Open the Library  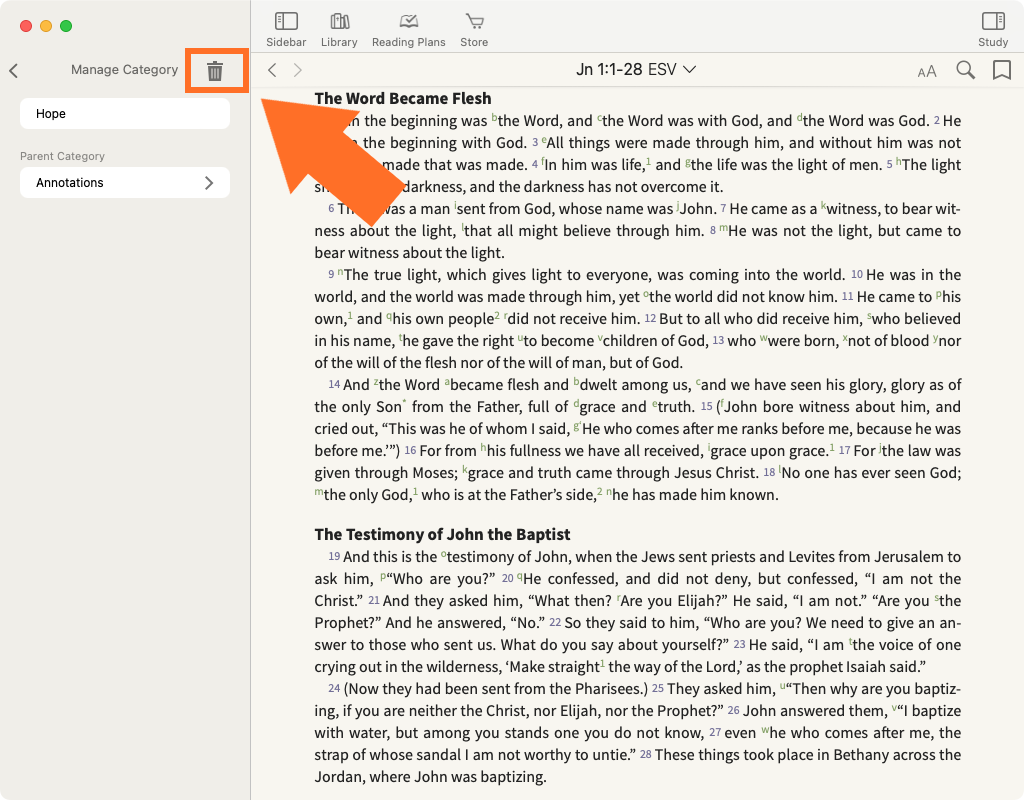pos(339,28)
